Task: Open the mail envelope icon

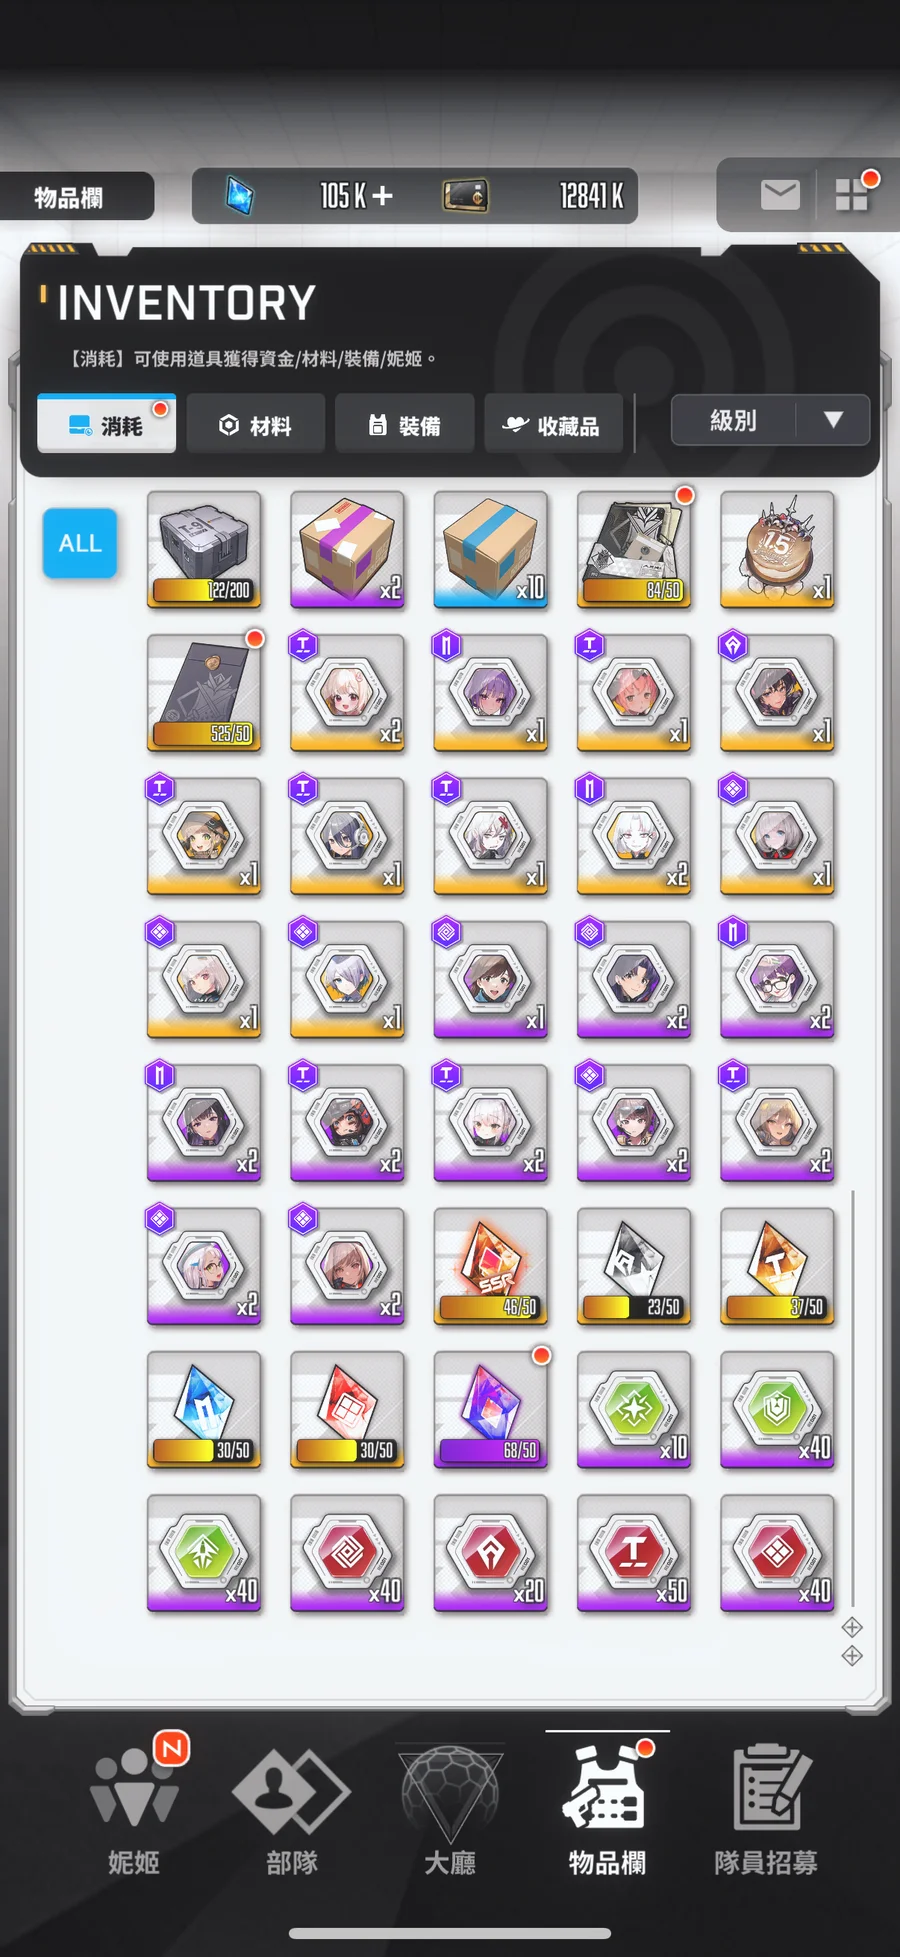Action: point(780,195)
